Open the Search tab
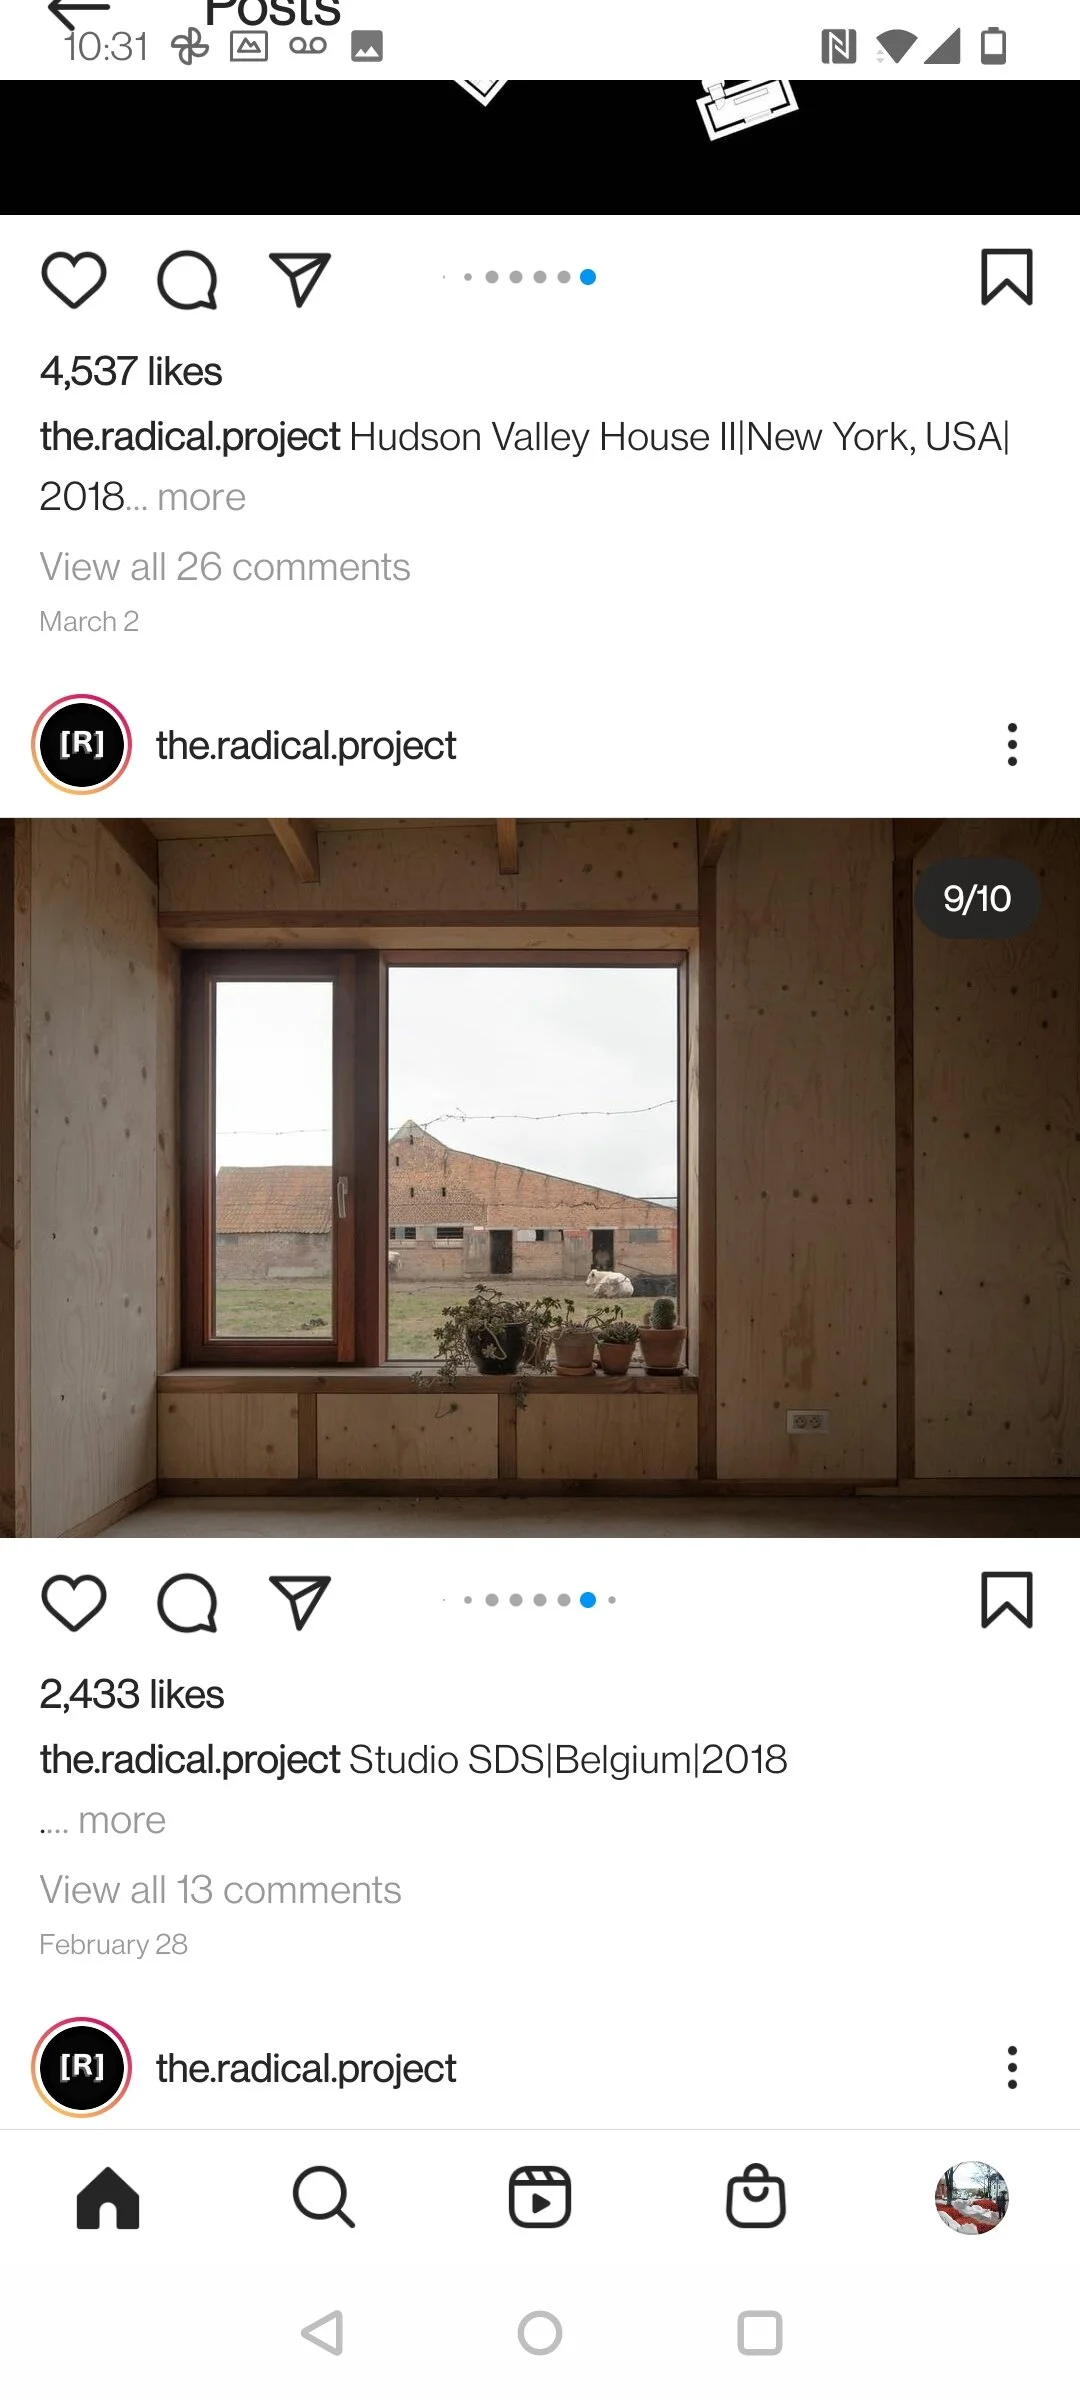1080x2400 pixels. 323,2198
